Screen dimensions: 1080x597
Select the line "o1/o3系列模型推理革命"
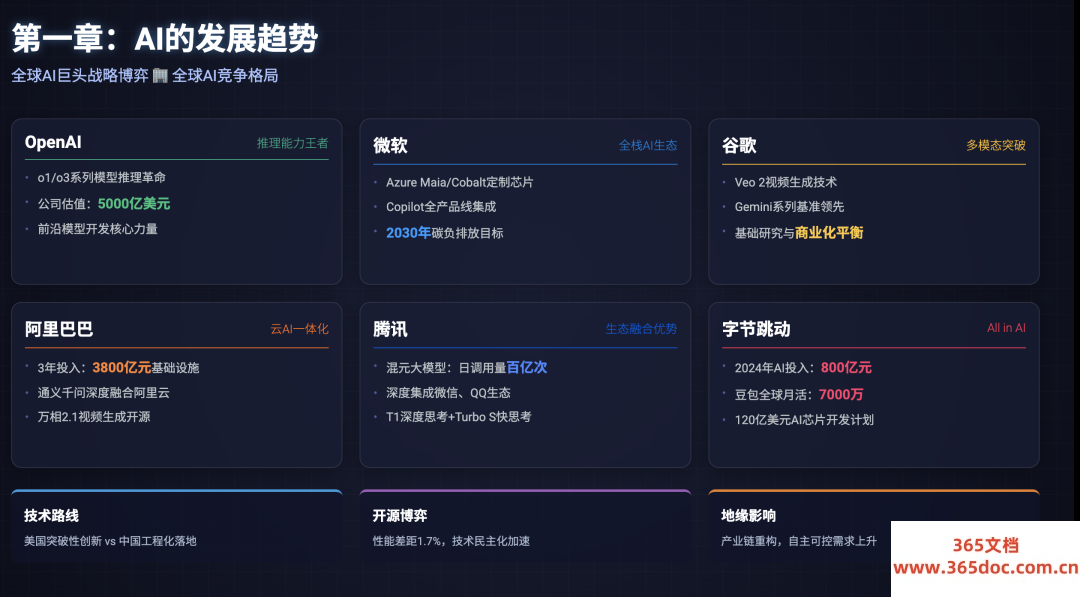[x=101, y=178]
